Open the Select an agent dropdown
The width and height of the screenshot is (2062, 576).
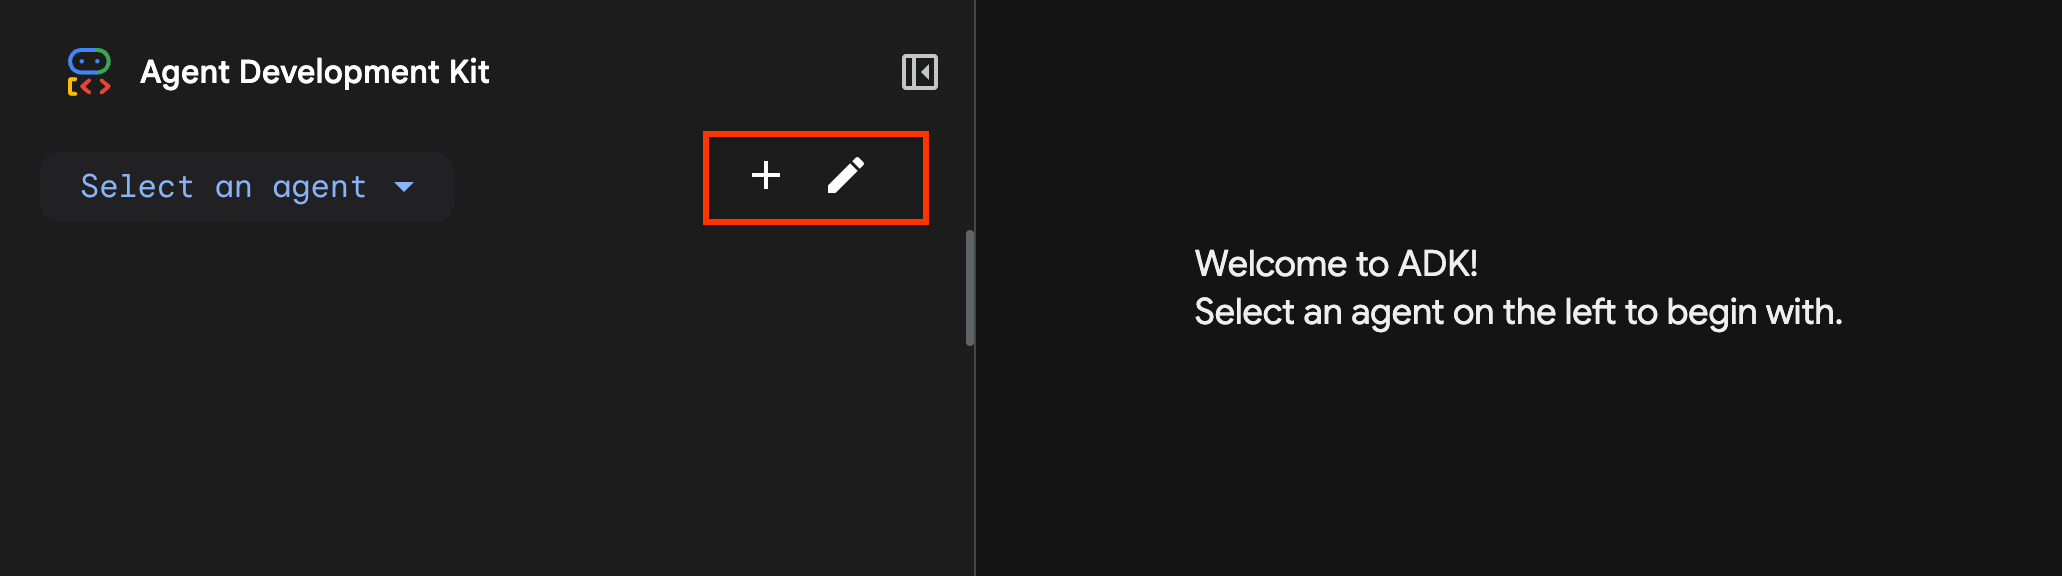coord(246,186)
